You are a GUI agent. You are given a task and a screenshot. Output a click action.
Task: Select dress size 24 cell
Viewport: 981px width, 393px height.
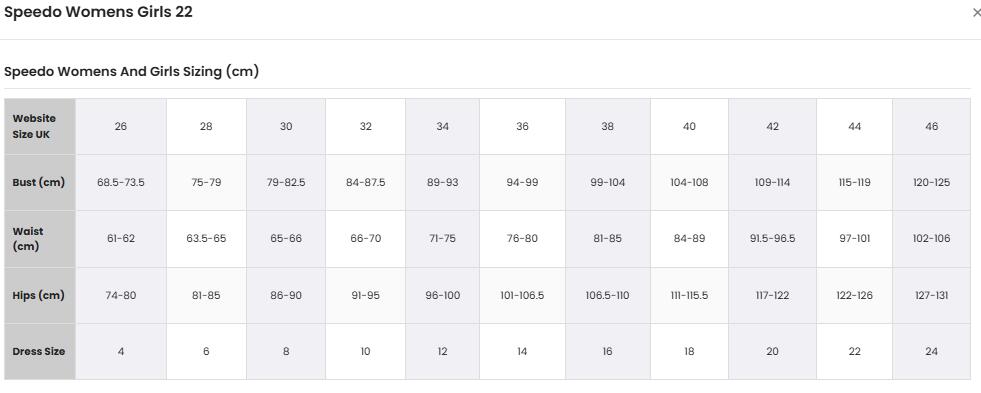tap(932, 352)
